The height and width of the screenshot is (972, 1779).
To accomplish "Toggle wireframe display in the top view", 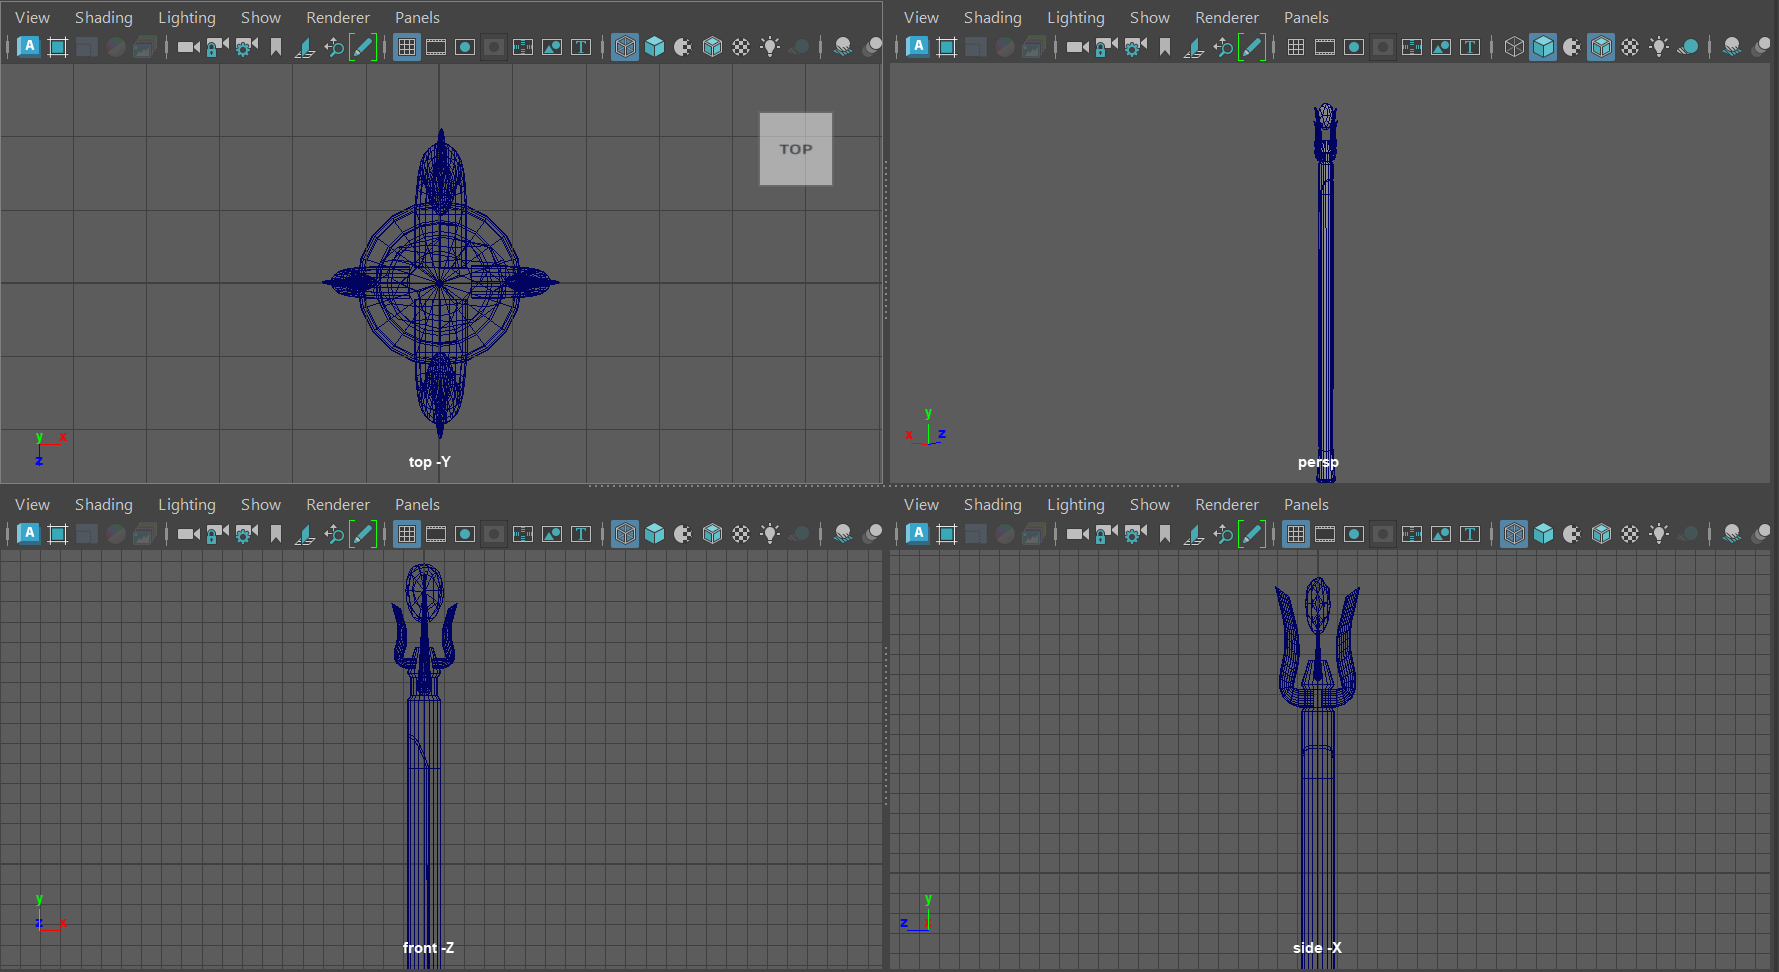I will 625,47.
